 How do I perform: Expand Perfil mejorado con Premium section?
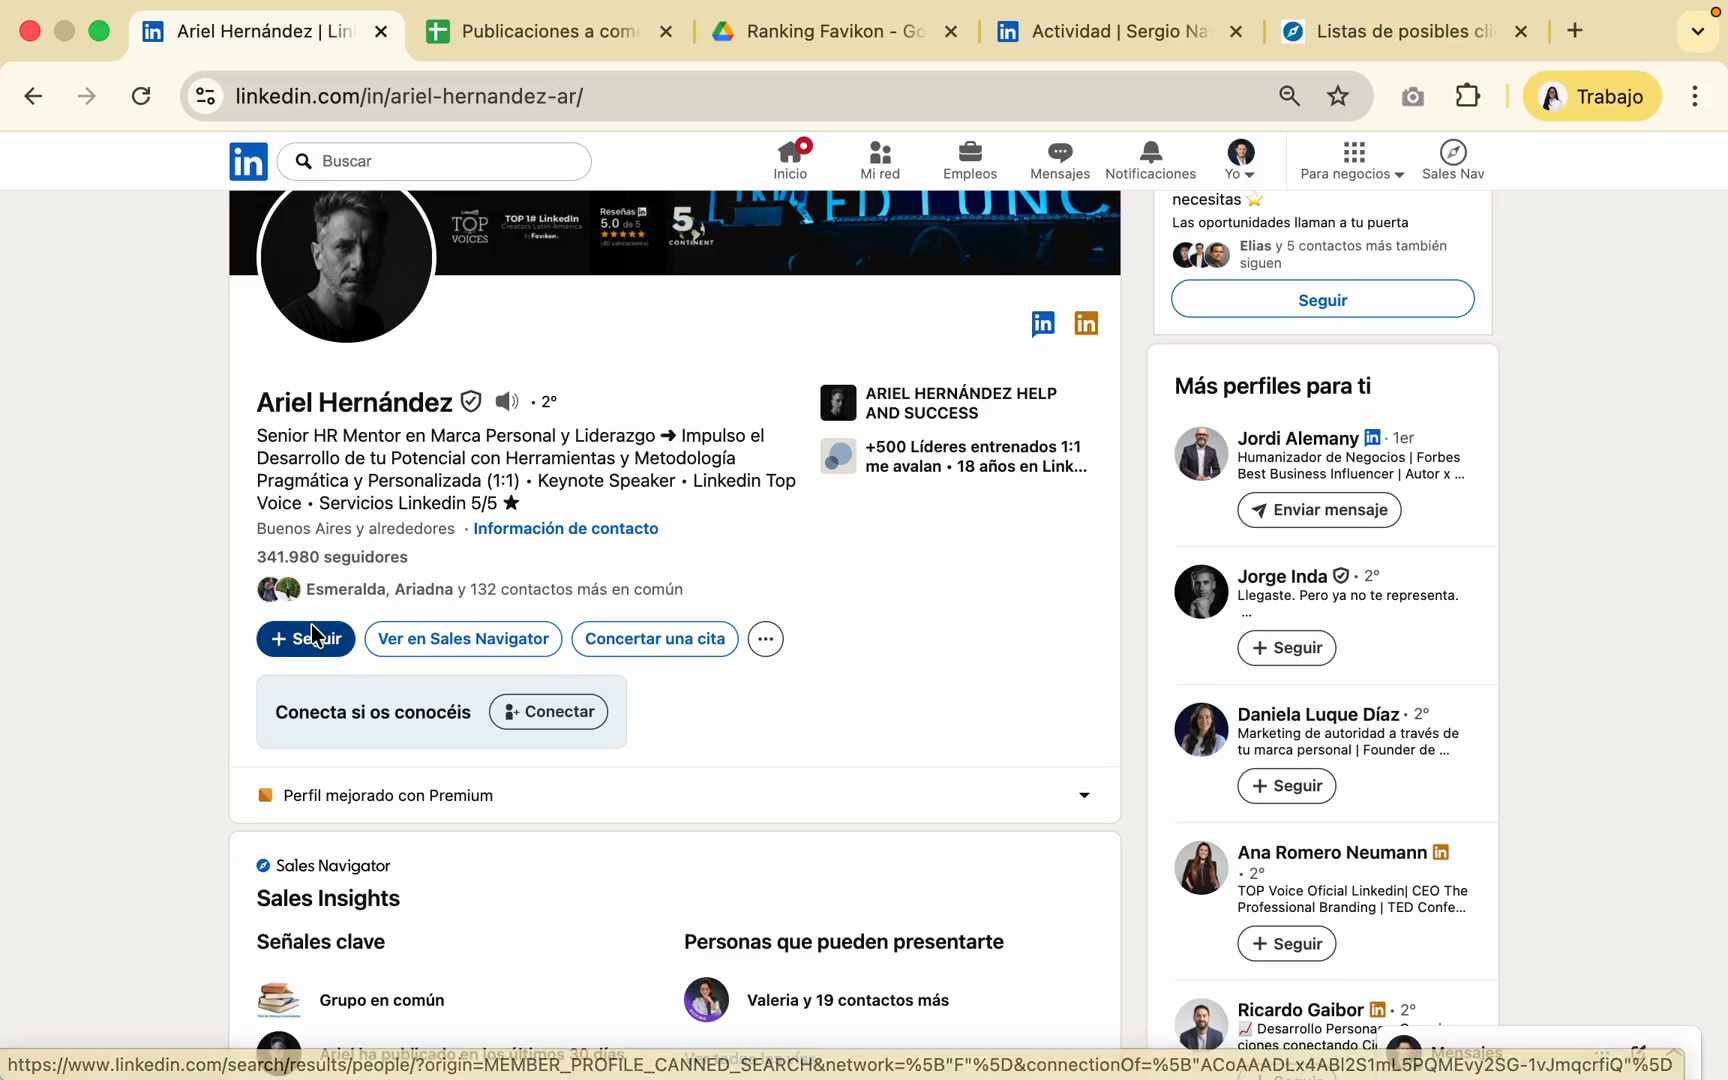(1084, 796)
